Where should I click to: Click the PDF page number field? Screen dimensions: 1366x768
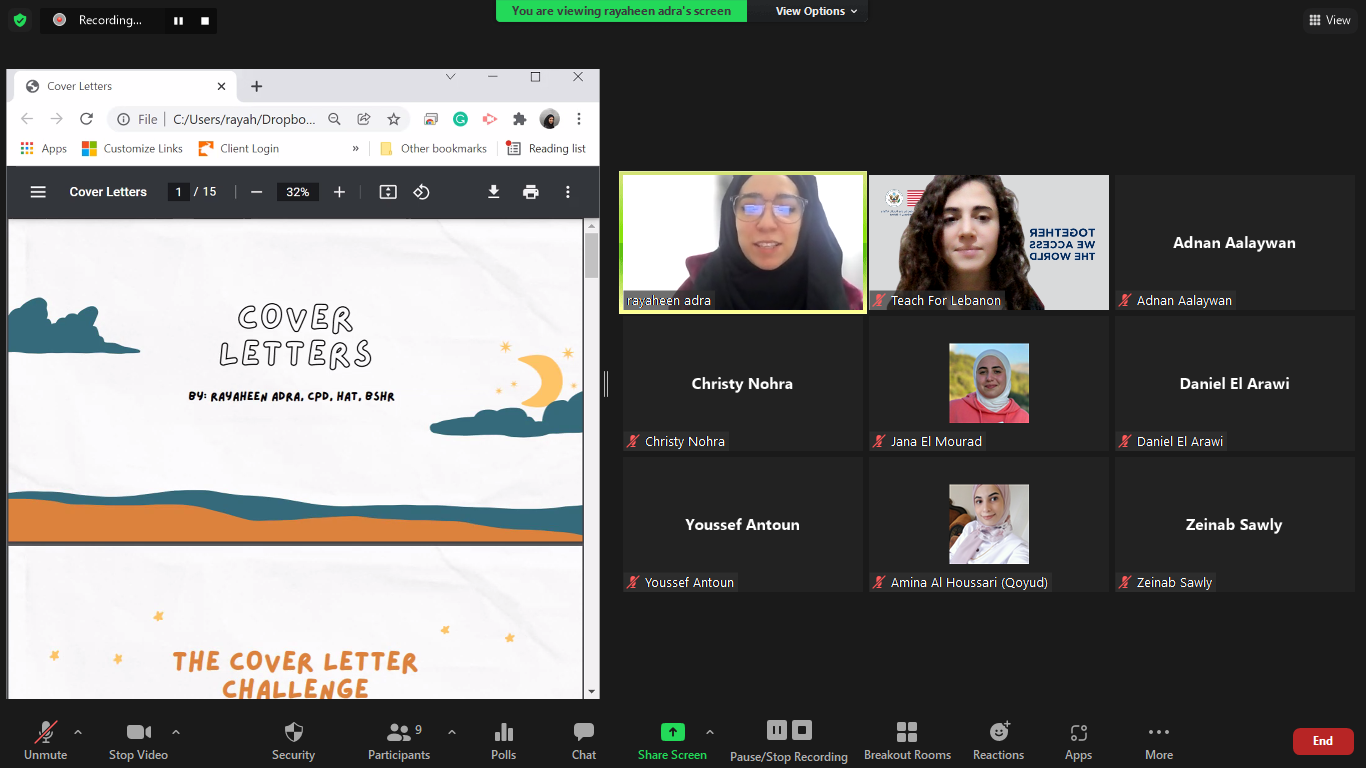179,192
